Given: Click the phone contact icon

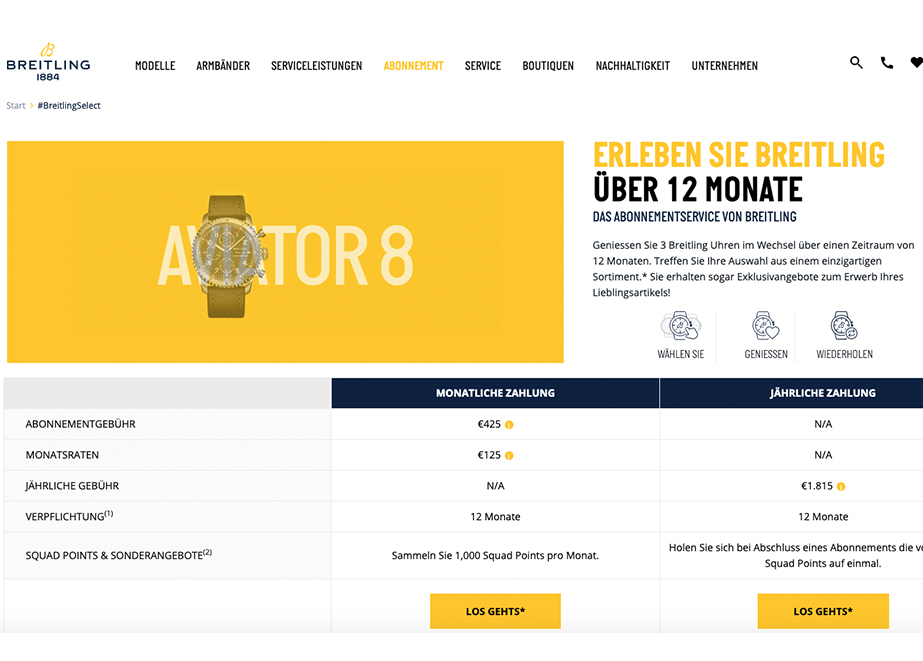Looking at the screenshot, I should tap(887, 62).
